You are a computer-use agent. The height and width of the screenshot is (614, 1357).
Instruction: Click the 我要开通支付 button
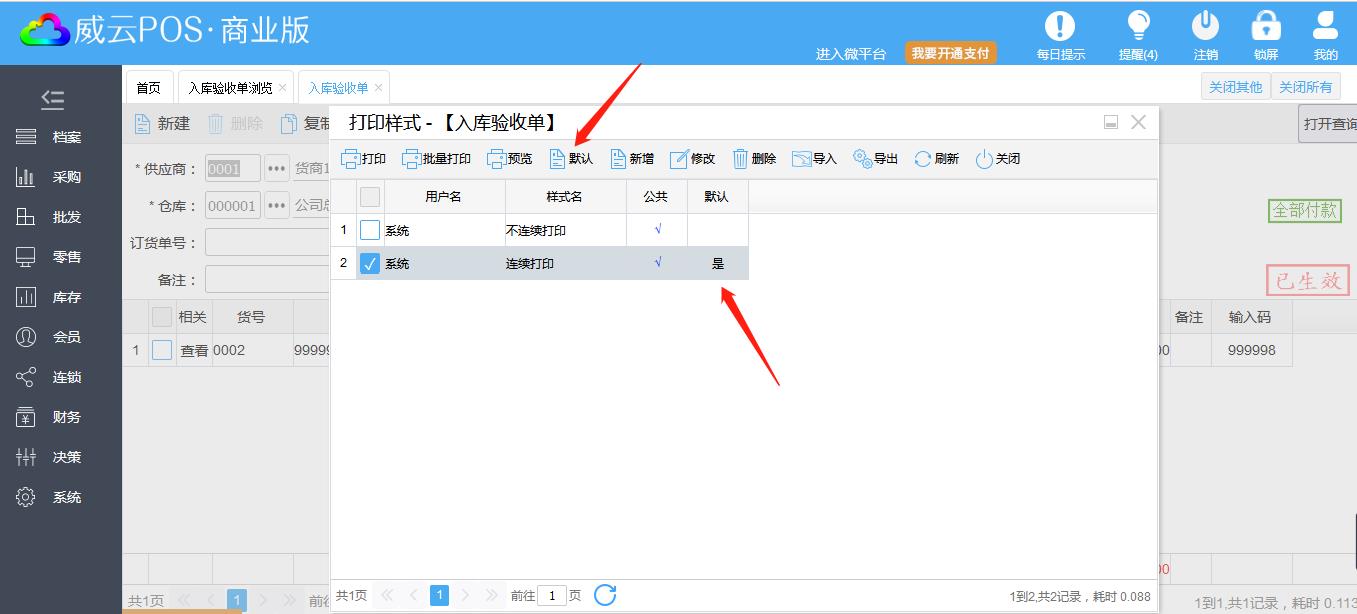click(x=951, y=53)
